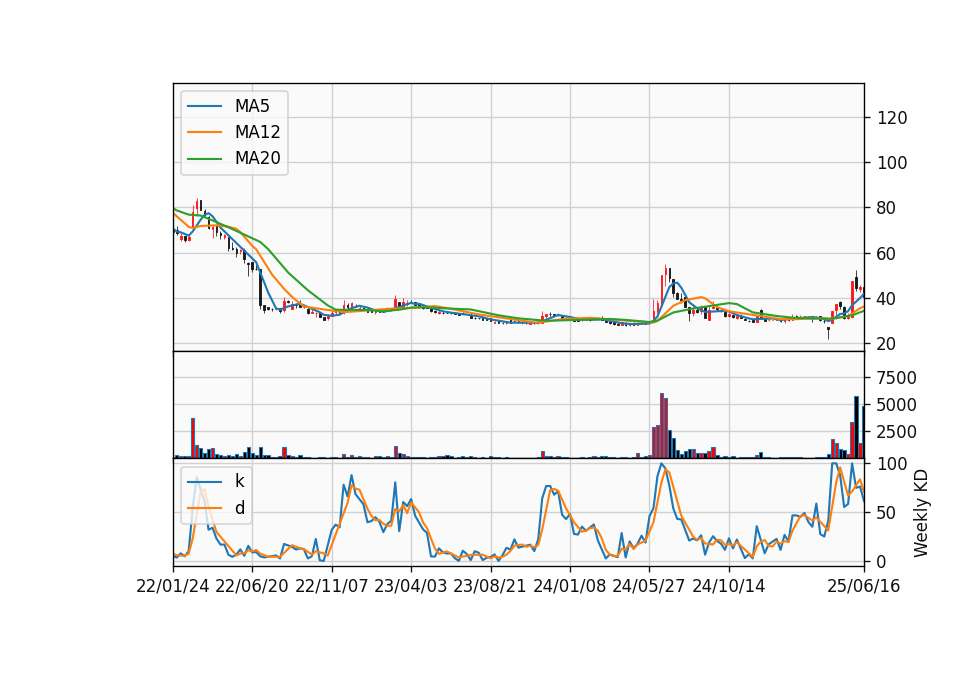The image size is (960, 690).
Task: Click the 120 price axis label
Action: pyautogui.click(x=892, y=118)
